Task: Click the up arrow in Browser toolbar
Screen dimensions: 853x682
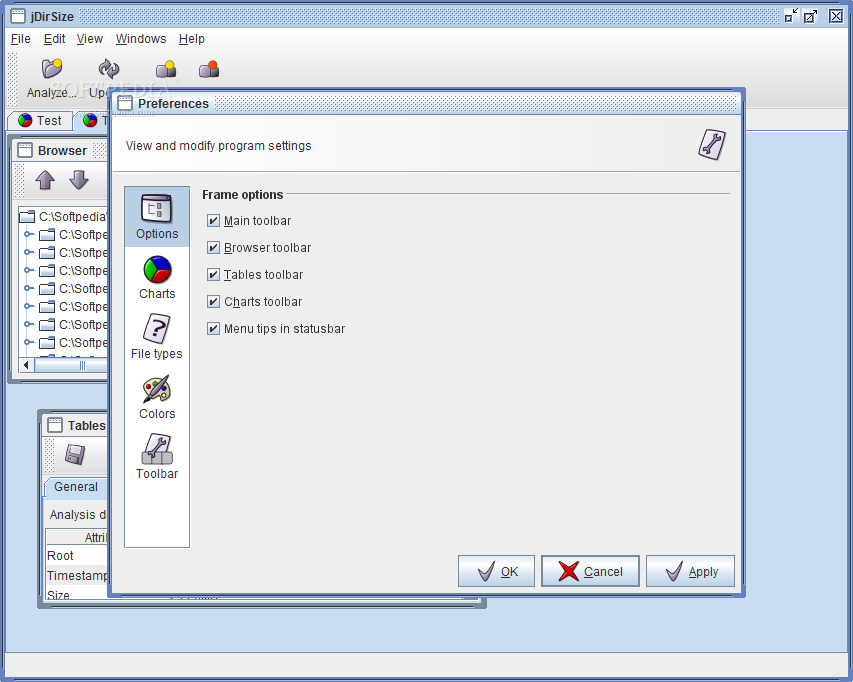Action: tap(45, 180)
